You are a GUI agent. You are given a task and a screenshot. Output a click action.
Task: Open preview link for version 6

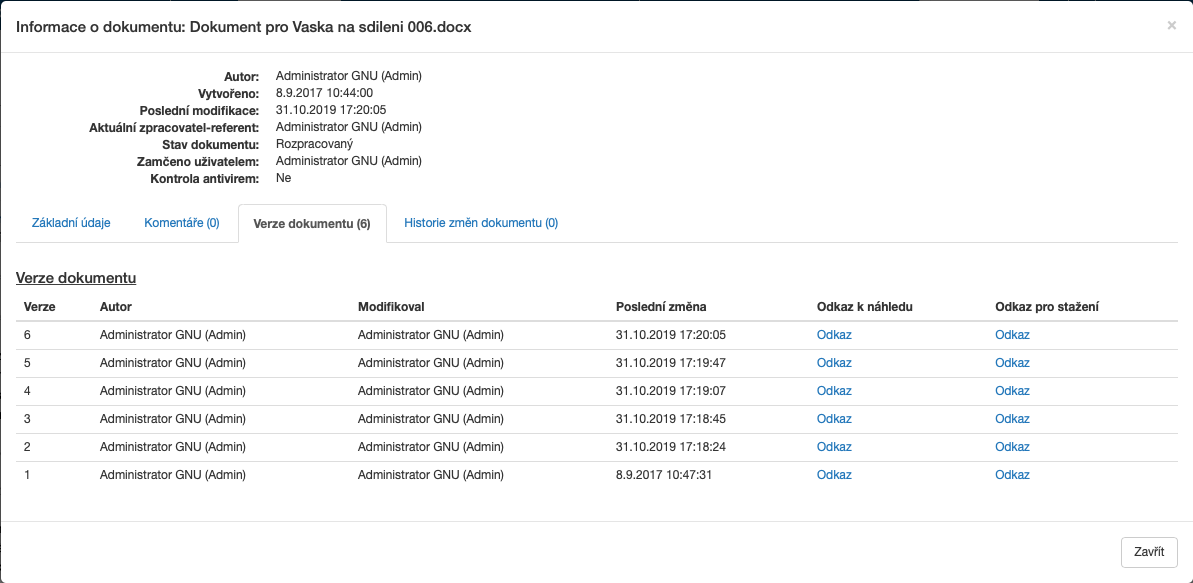coord(834,335)
